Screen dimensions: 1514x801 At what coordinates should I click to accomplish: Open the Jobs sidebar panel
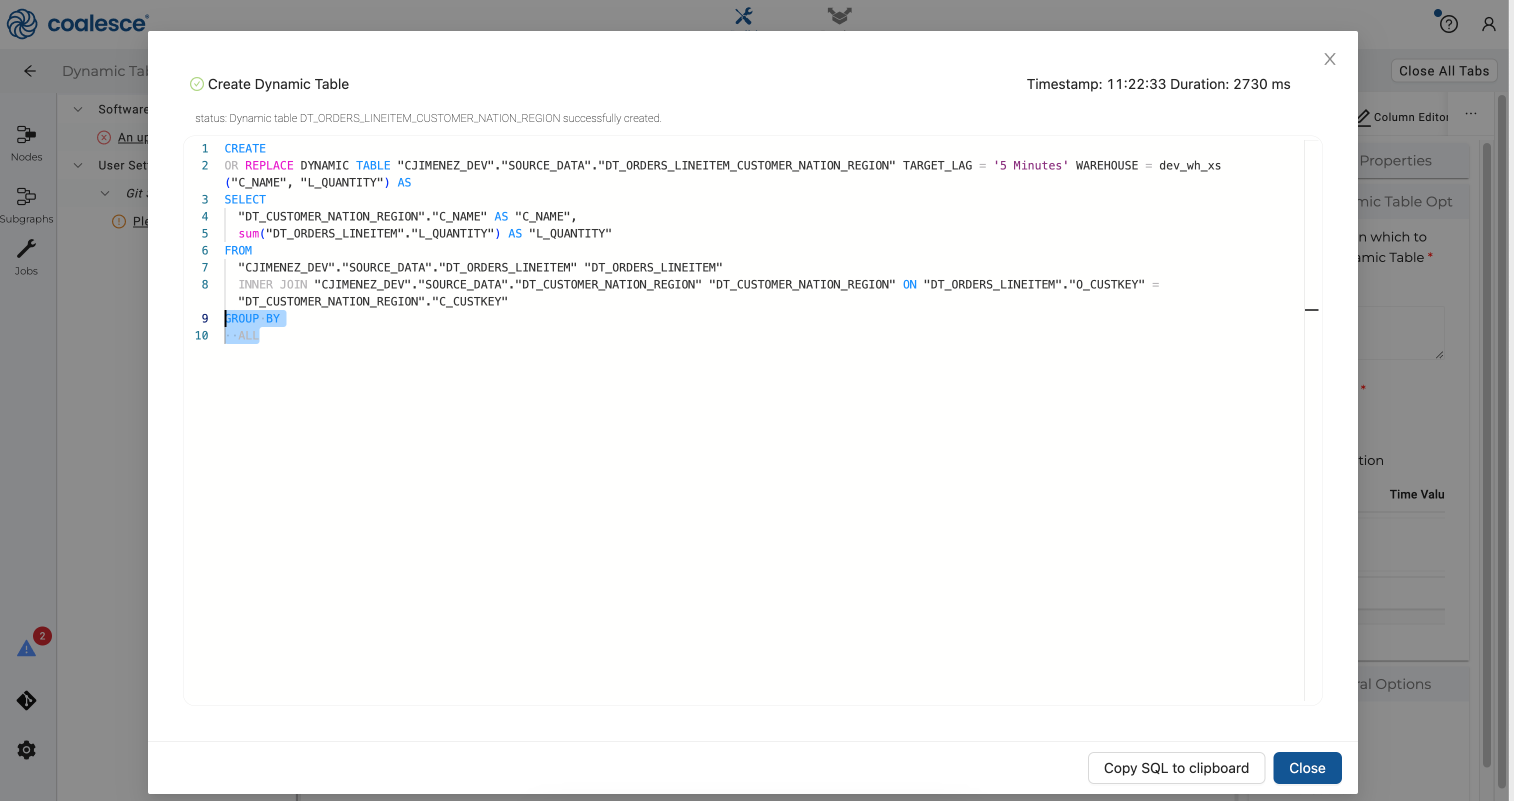tap(27, 257)
